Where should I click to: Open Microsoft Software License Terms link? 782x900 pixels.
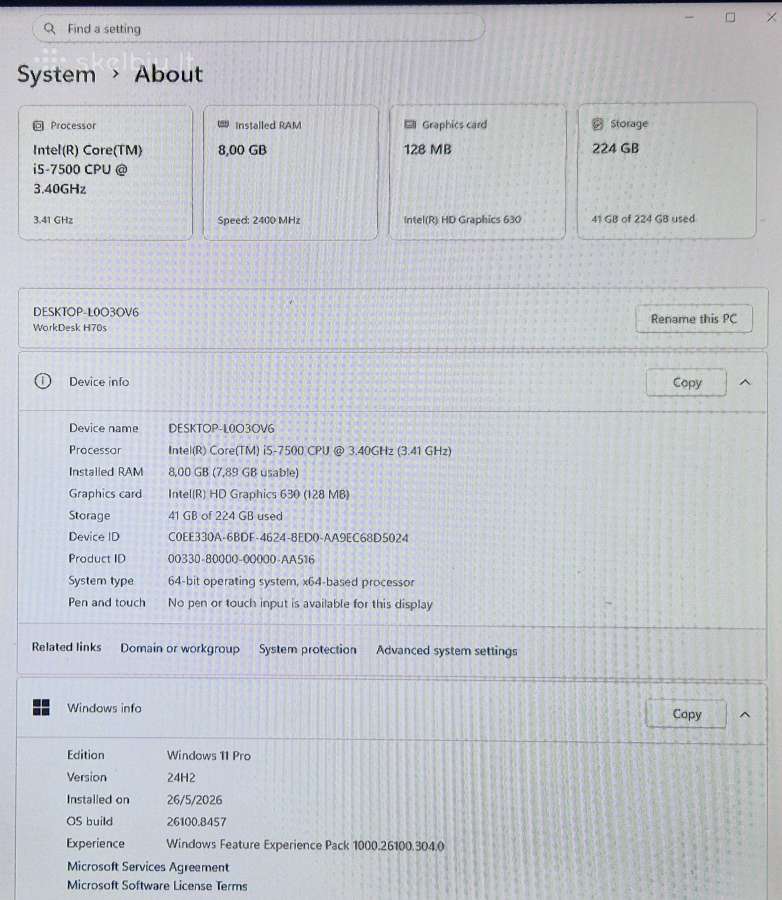pos(157,886)
